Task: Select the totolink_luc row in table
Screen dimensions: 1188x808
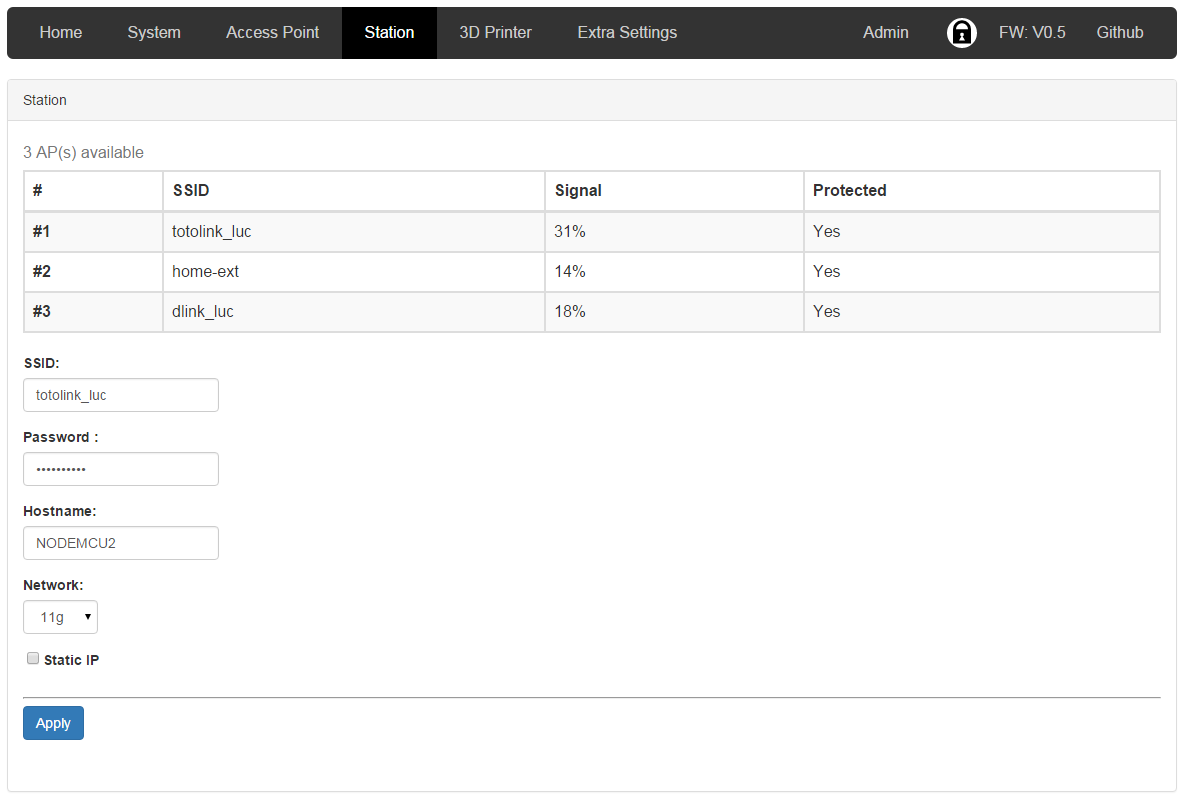Action: click(212, 232)
